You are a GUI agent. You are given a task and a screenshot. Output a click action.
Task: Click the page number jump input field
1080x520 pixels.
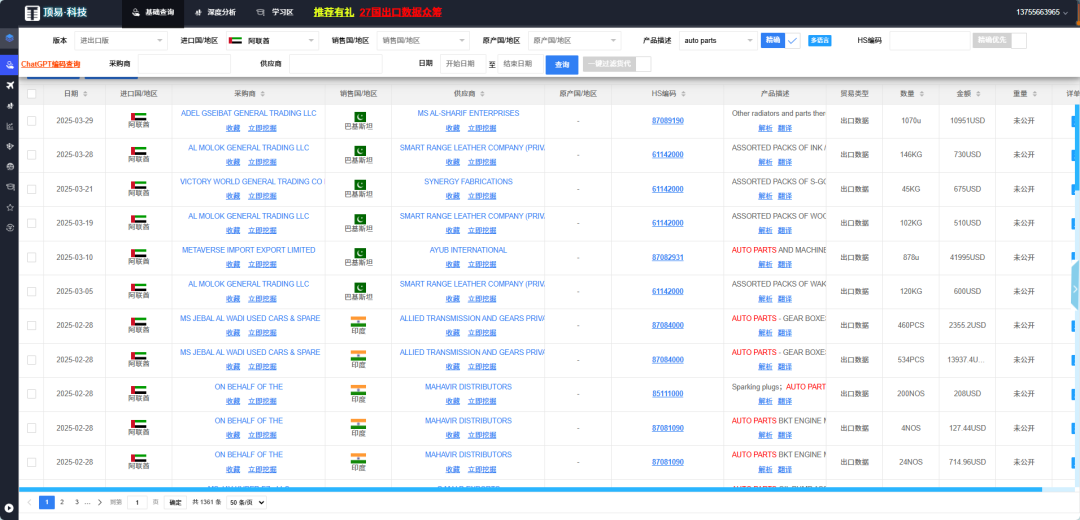pyautogui.click(x=138, y=502)
